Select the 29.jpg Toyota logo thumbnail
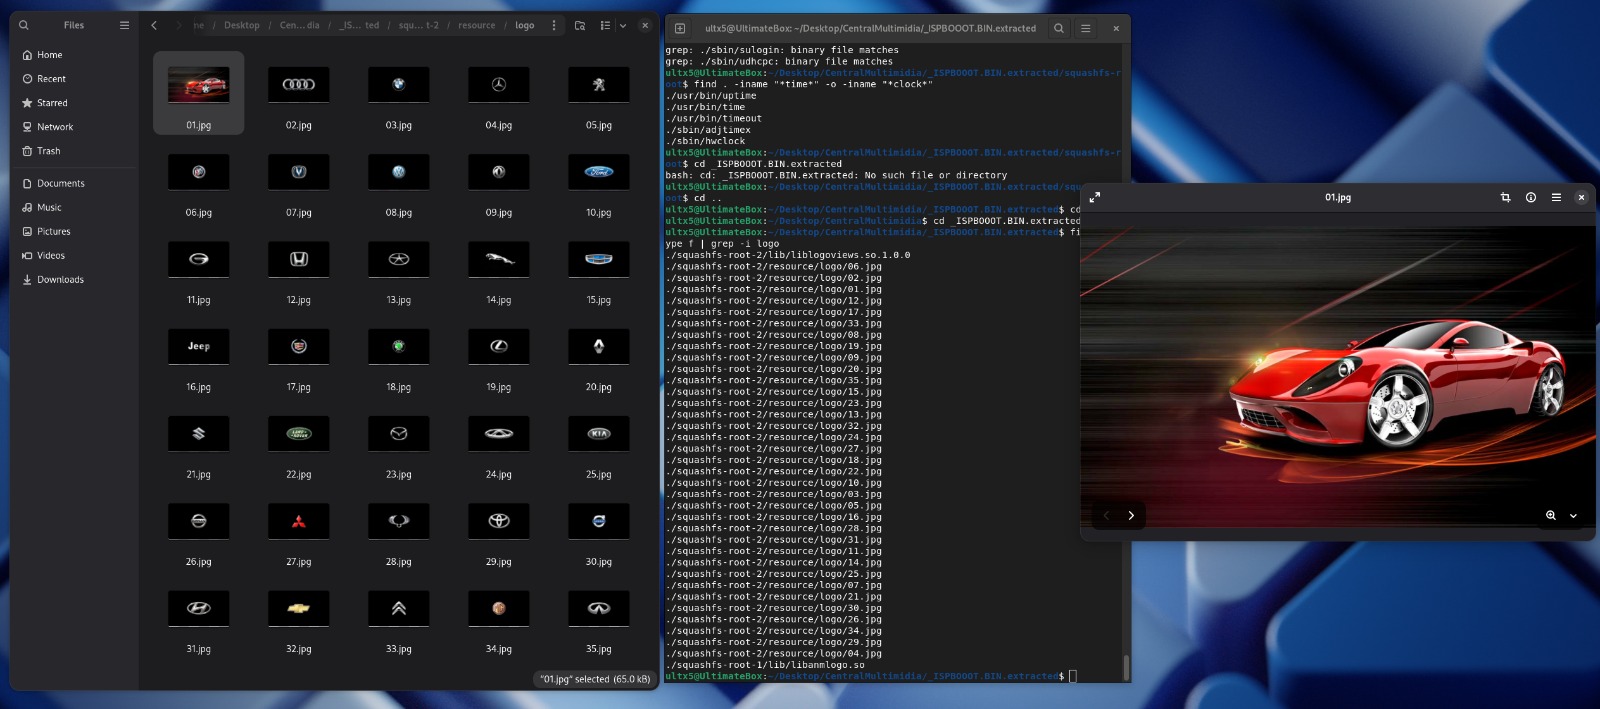This screenshot has width=1600, height=709. pos(498,521)
